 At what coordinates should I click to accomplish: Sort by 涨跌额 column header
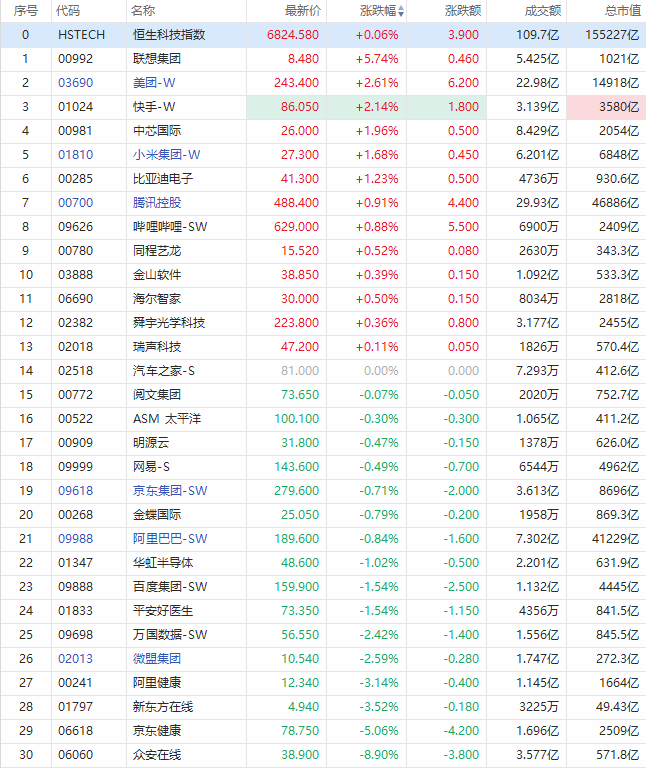[463, 11]
